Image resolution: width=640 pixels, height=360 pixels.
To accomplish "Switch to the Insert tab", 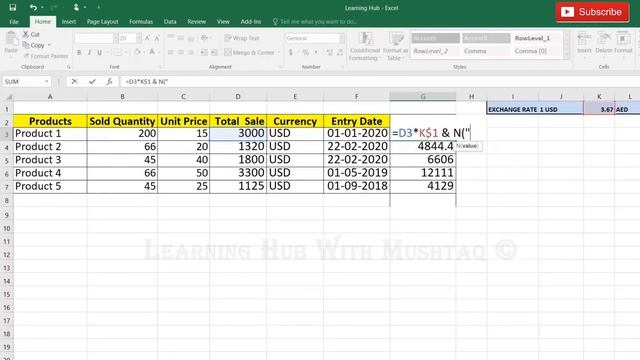I will tap(69, 22).
